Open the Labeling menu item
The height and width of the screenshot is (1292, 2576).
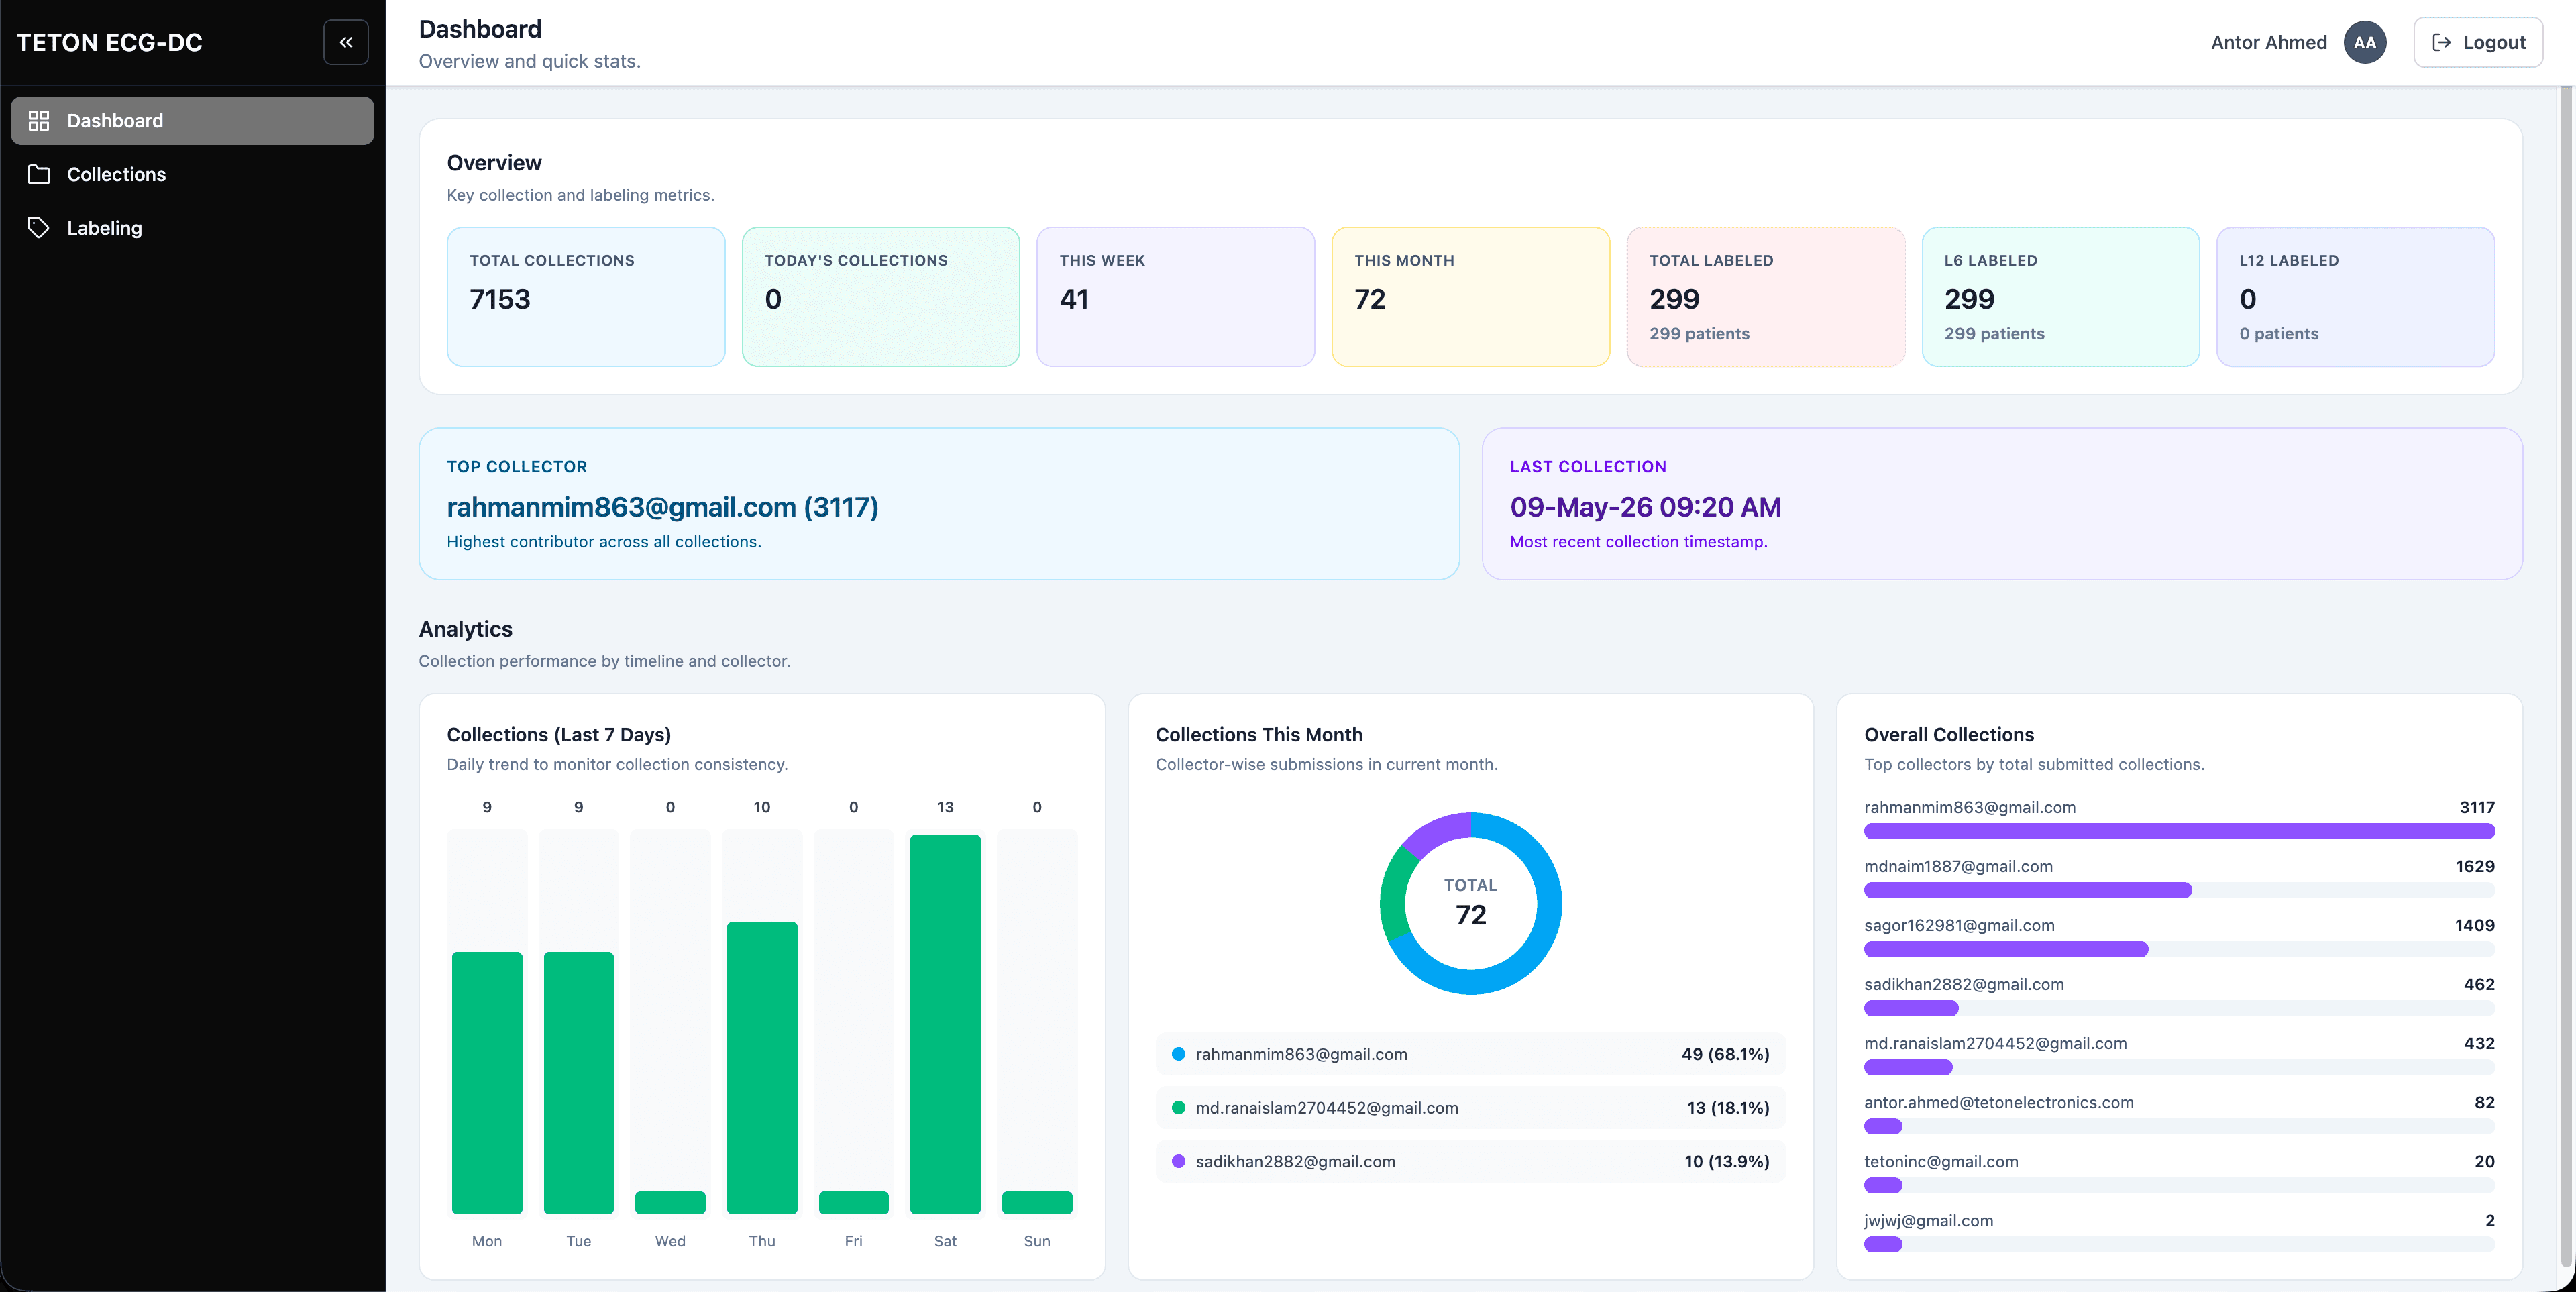[x=192, y=228]
